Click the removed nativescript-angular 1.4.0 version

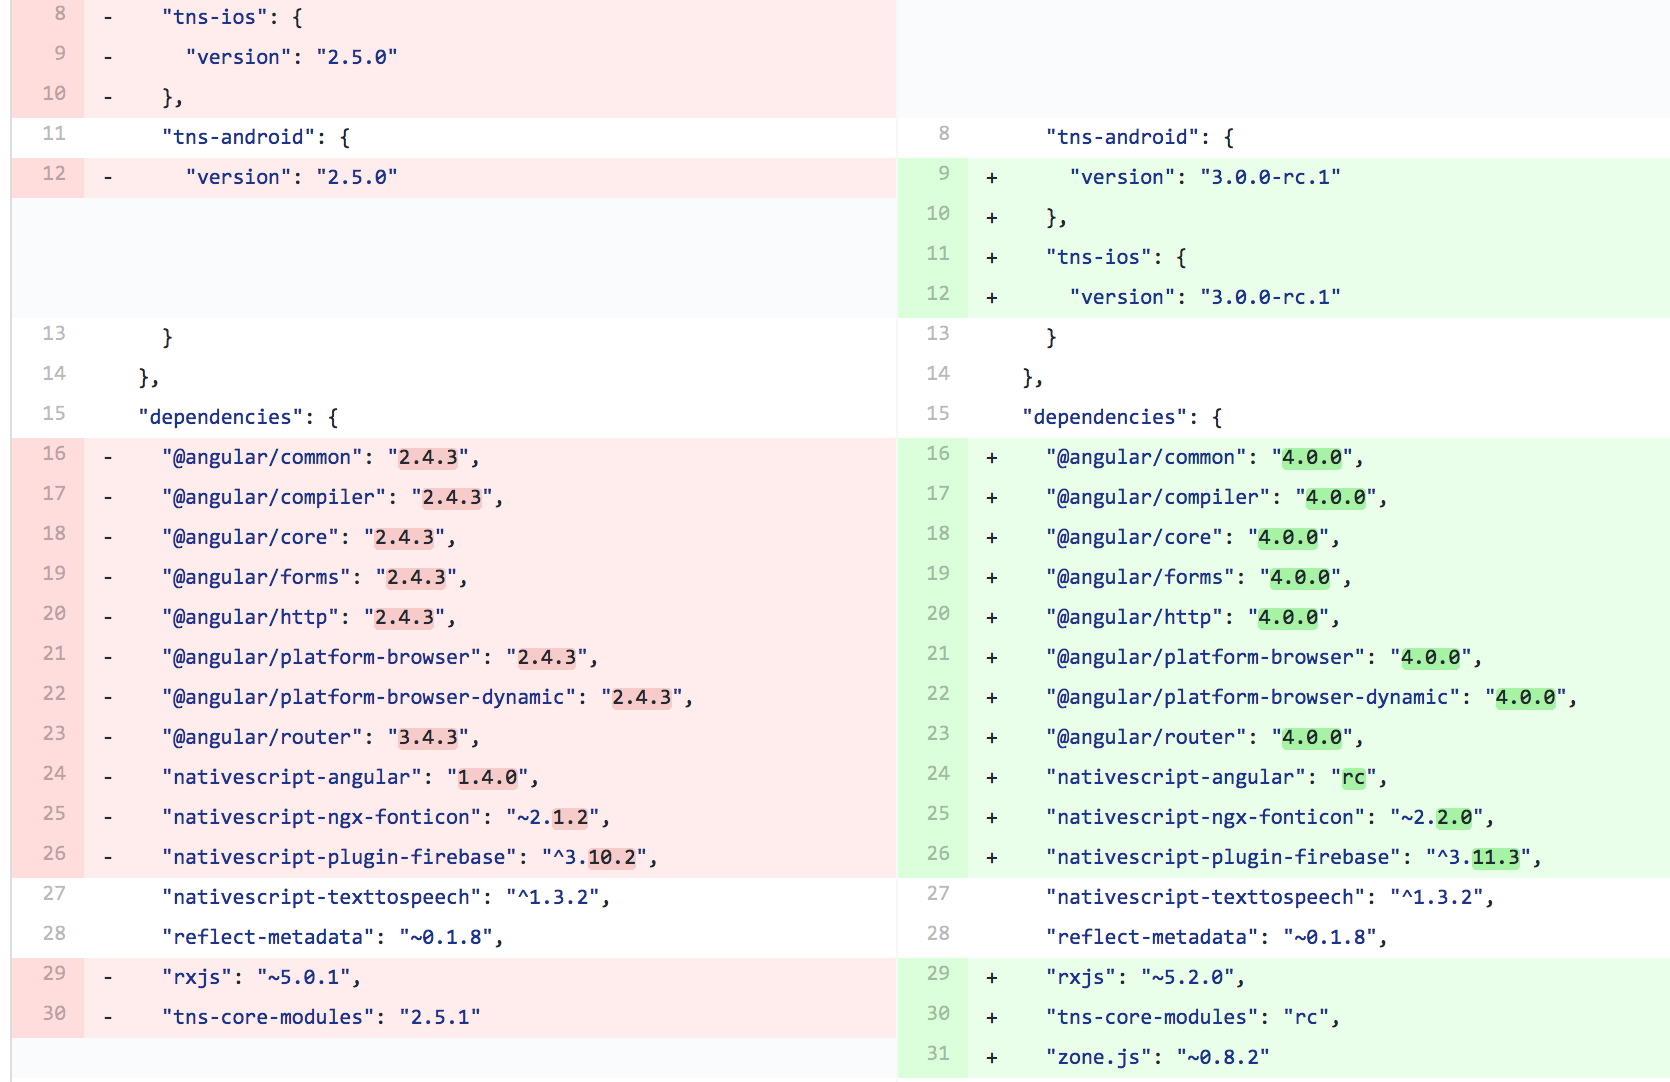pos(487,778)
